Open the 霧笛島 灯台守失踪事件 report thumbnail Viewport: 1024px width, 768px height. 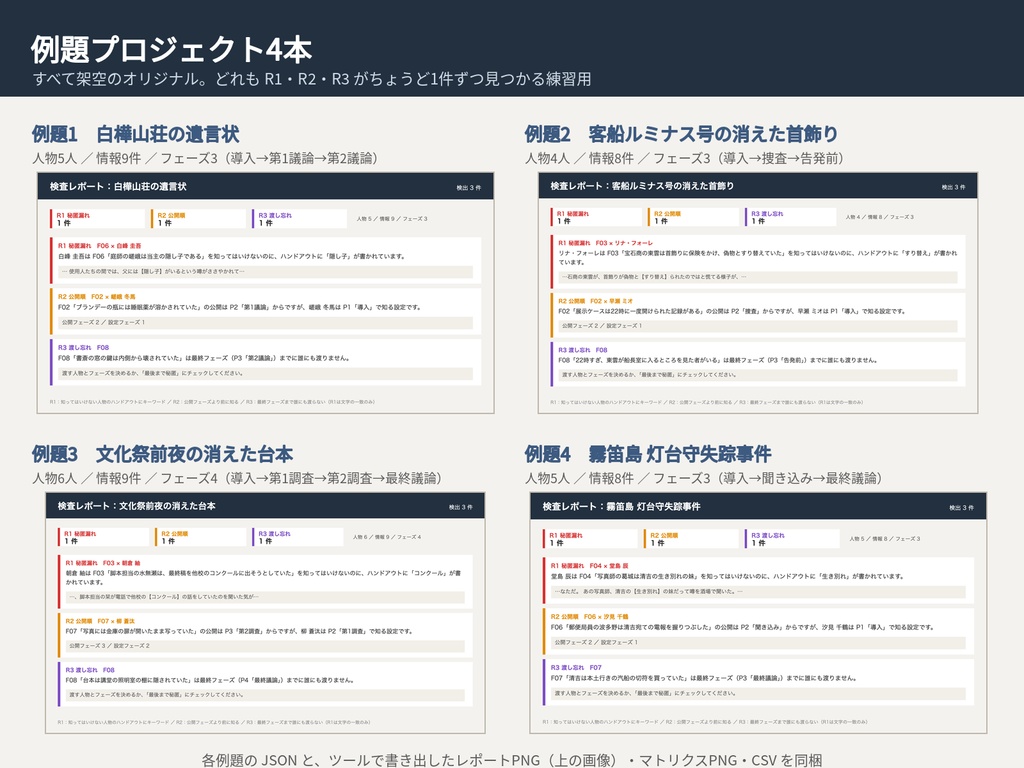pos(758,613)
